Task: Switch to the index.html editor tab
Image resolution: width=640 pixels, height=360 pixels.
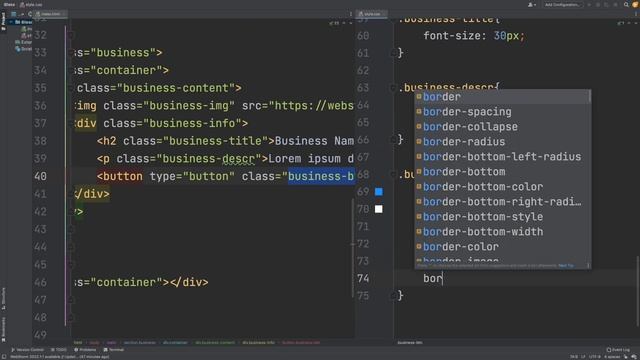Action: click(x=50, y=14)
